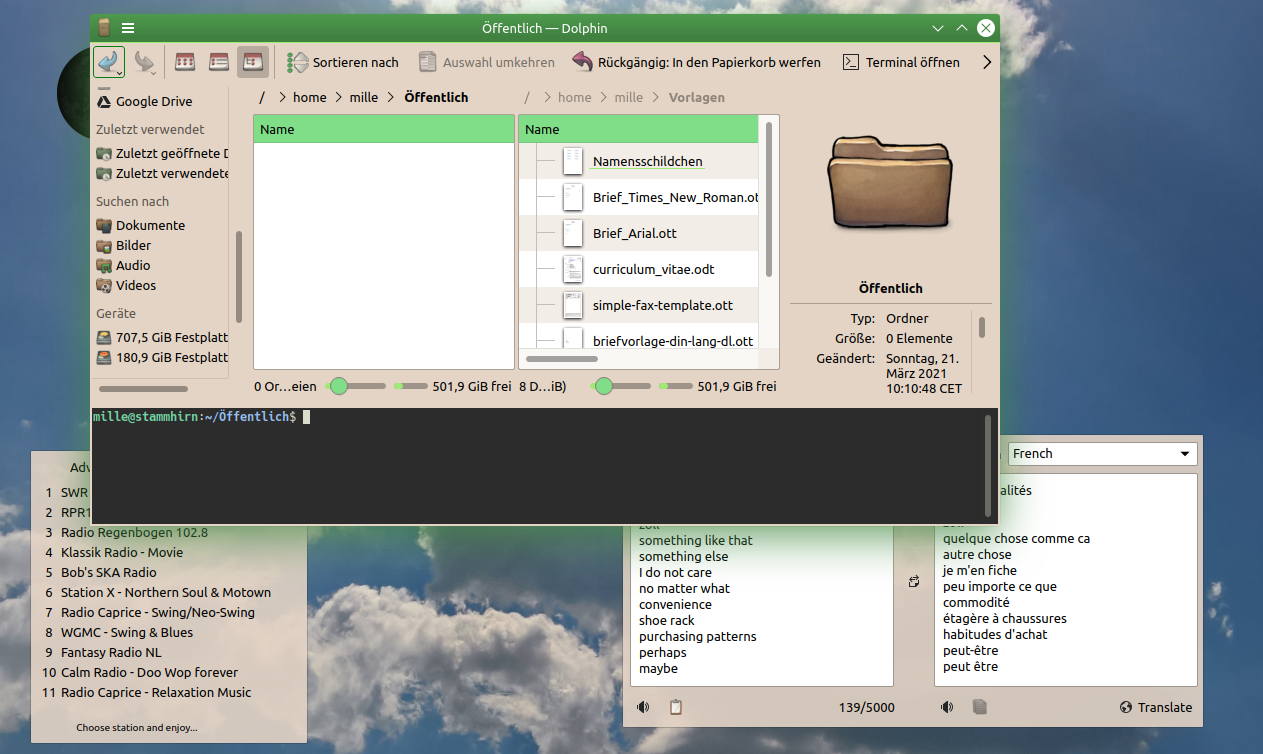The width and height of the screenshot is (1263, 754).
Task: Sort left pane by Name header
Action: pos(384,129)
